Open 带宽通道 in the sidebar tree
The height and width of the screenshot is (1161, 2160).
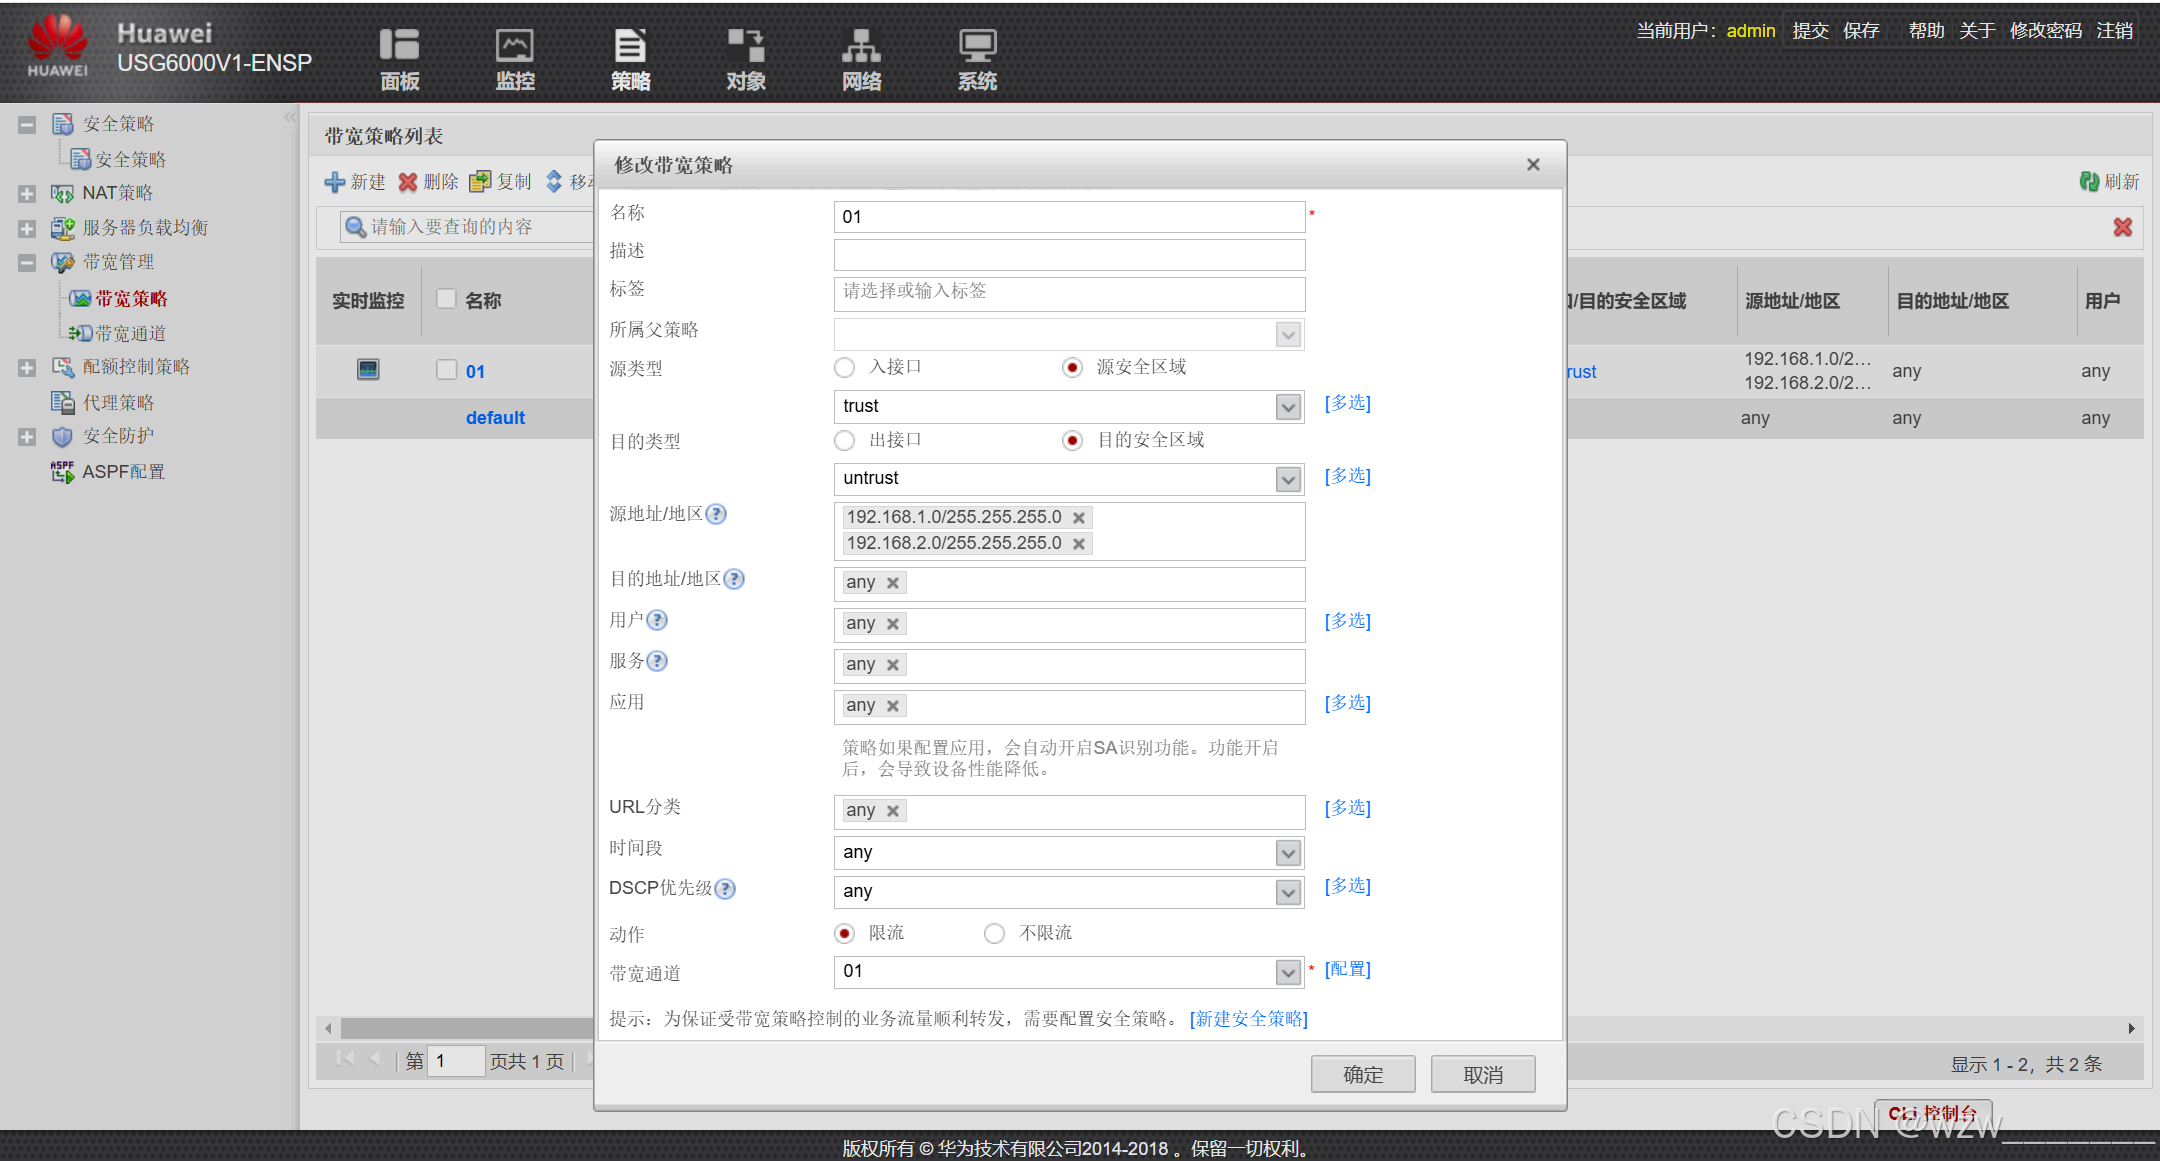(130, 334)
